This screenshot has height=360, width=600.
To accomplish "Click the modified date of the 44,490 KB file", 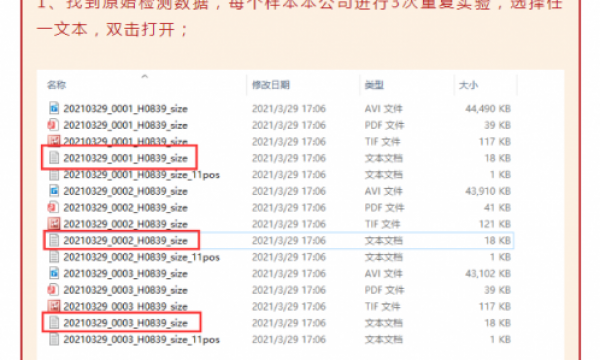I will click(x=289, y=109).
